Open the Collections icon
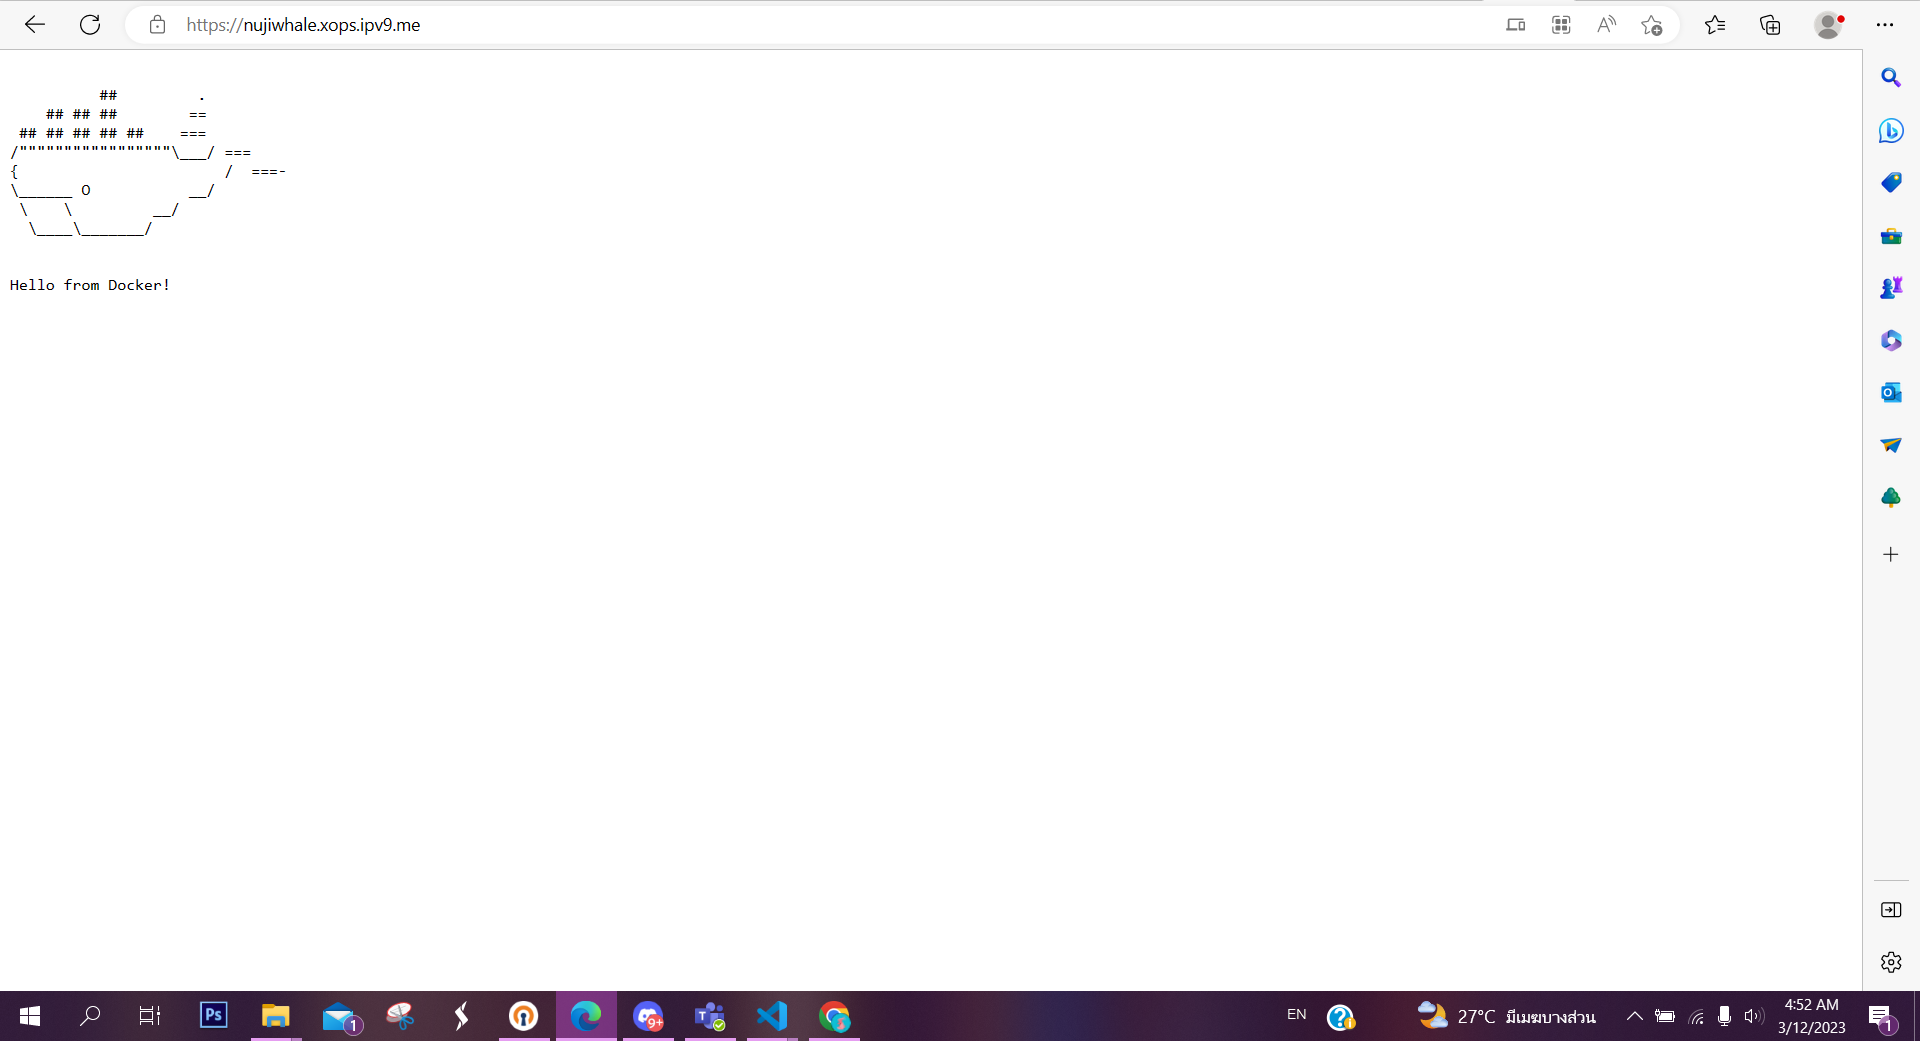 1770,25
